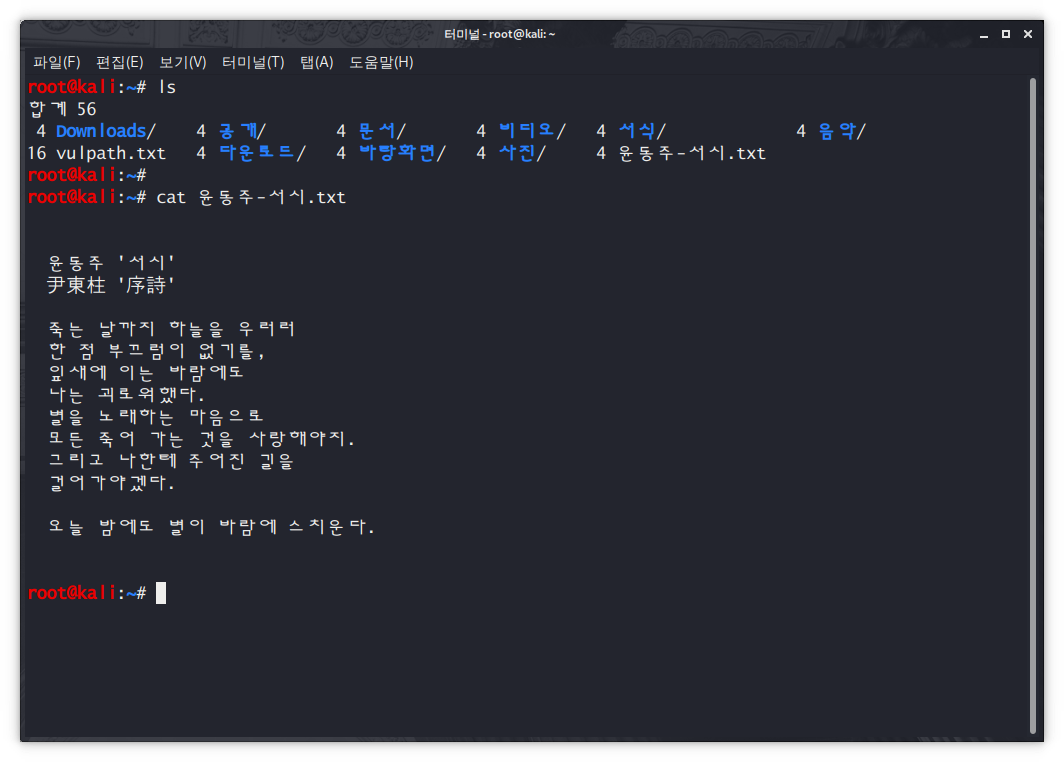Click line 죽는 날까지 하늘을 우러러
The width and height of the screenshot is (1064, 762).
click(172, 329)
